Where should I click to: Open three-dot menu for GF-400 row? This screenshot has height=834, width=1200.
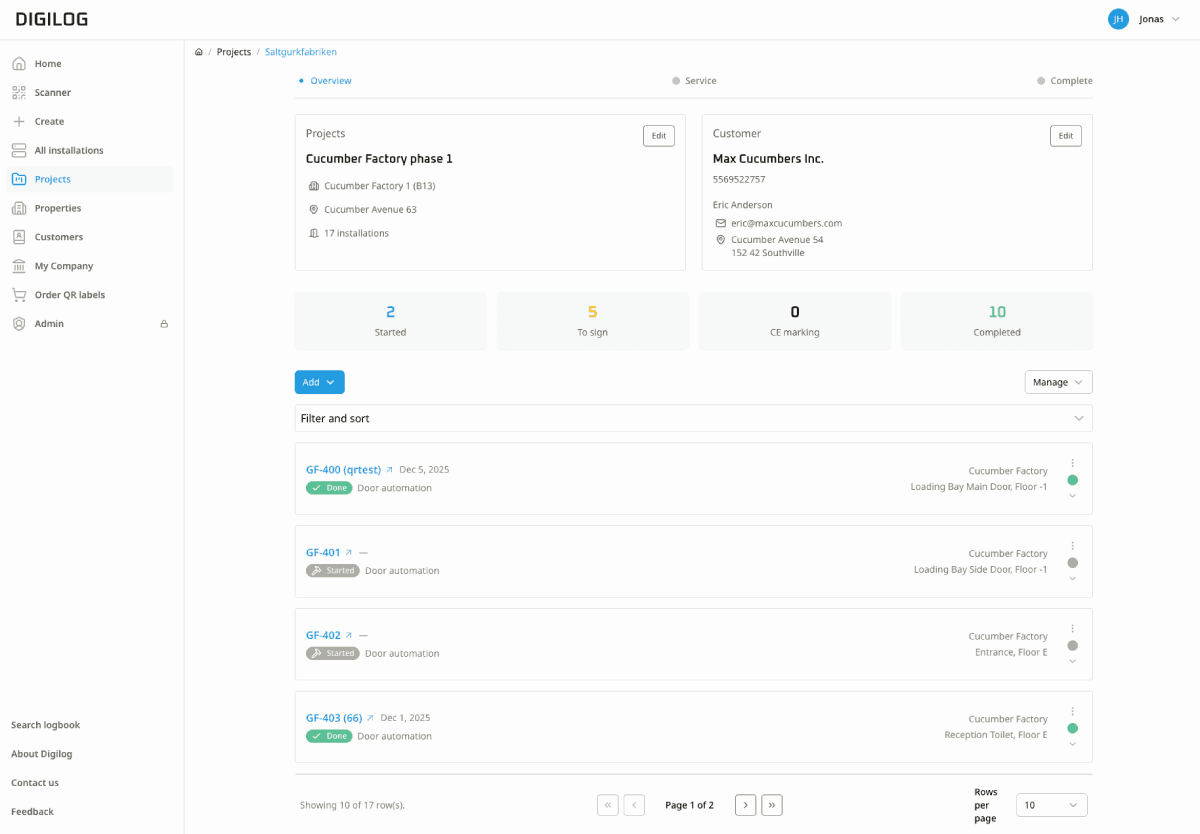1072,463
